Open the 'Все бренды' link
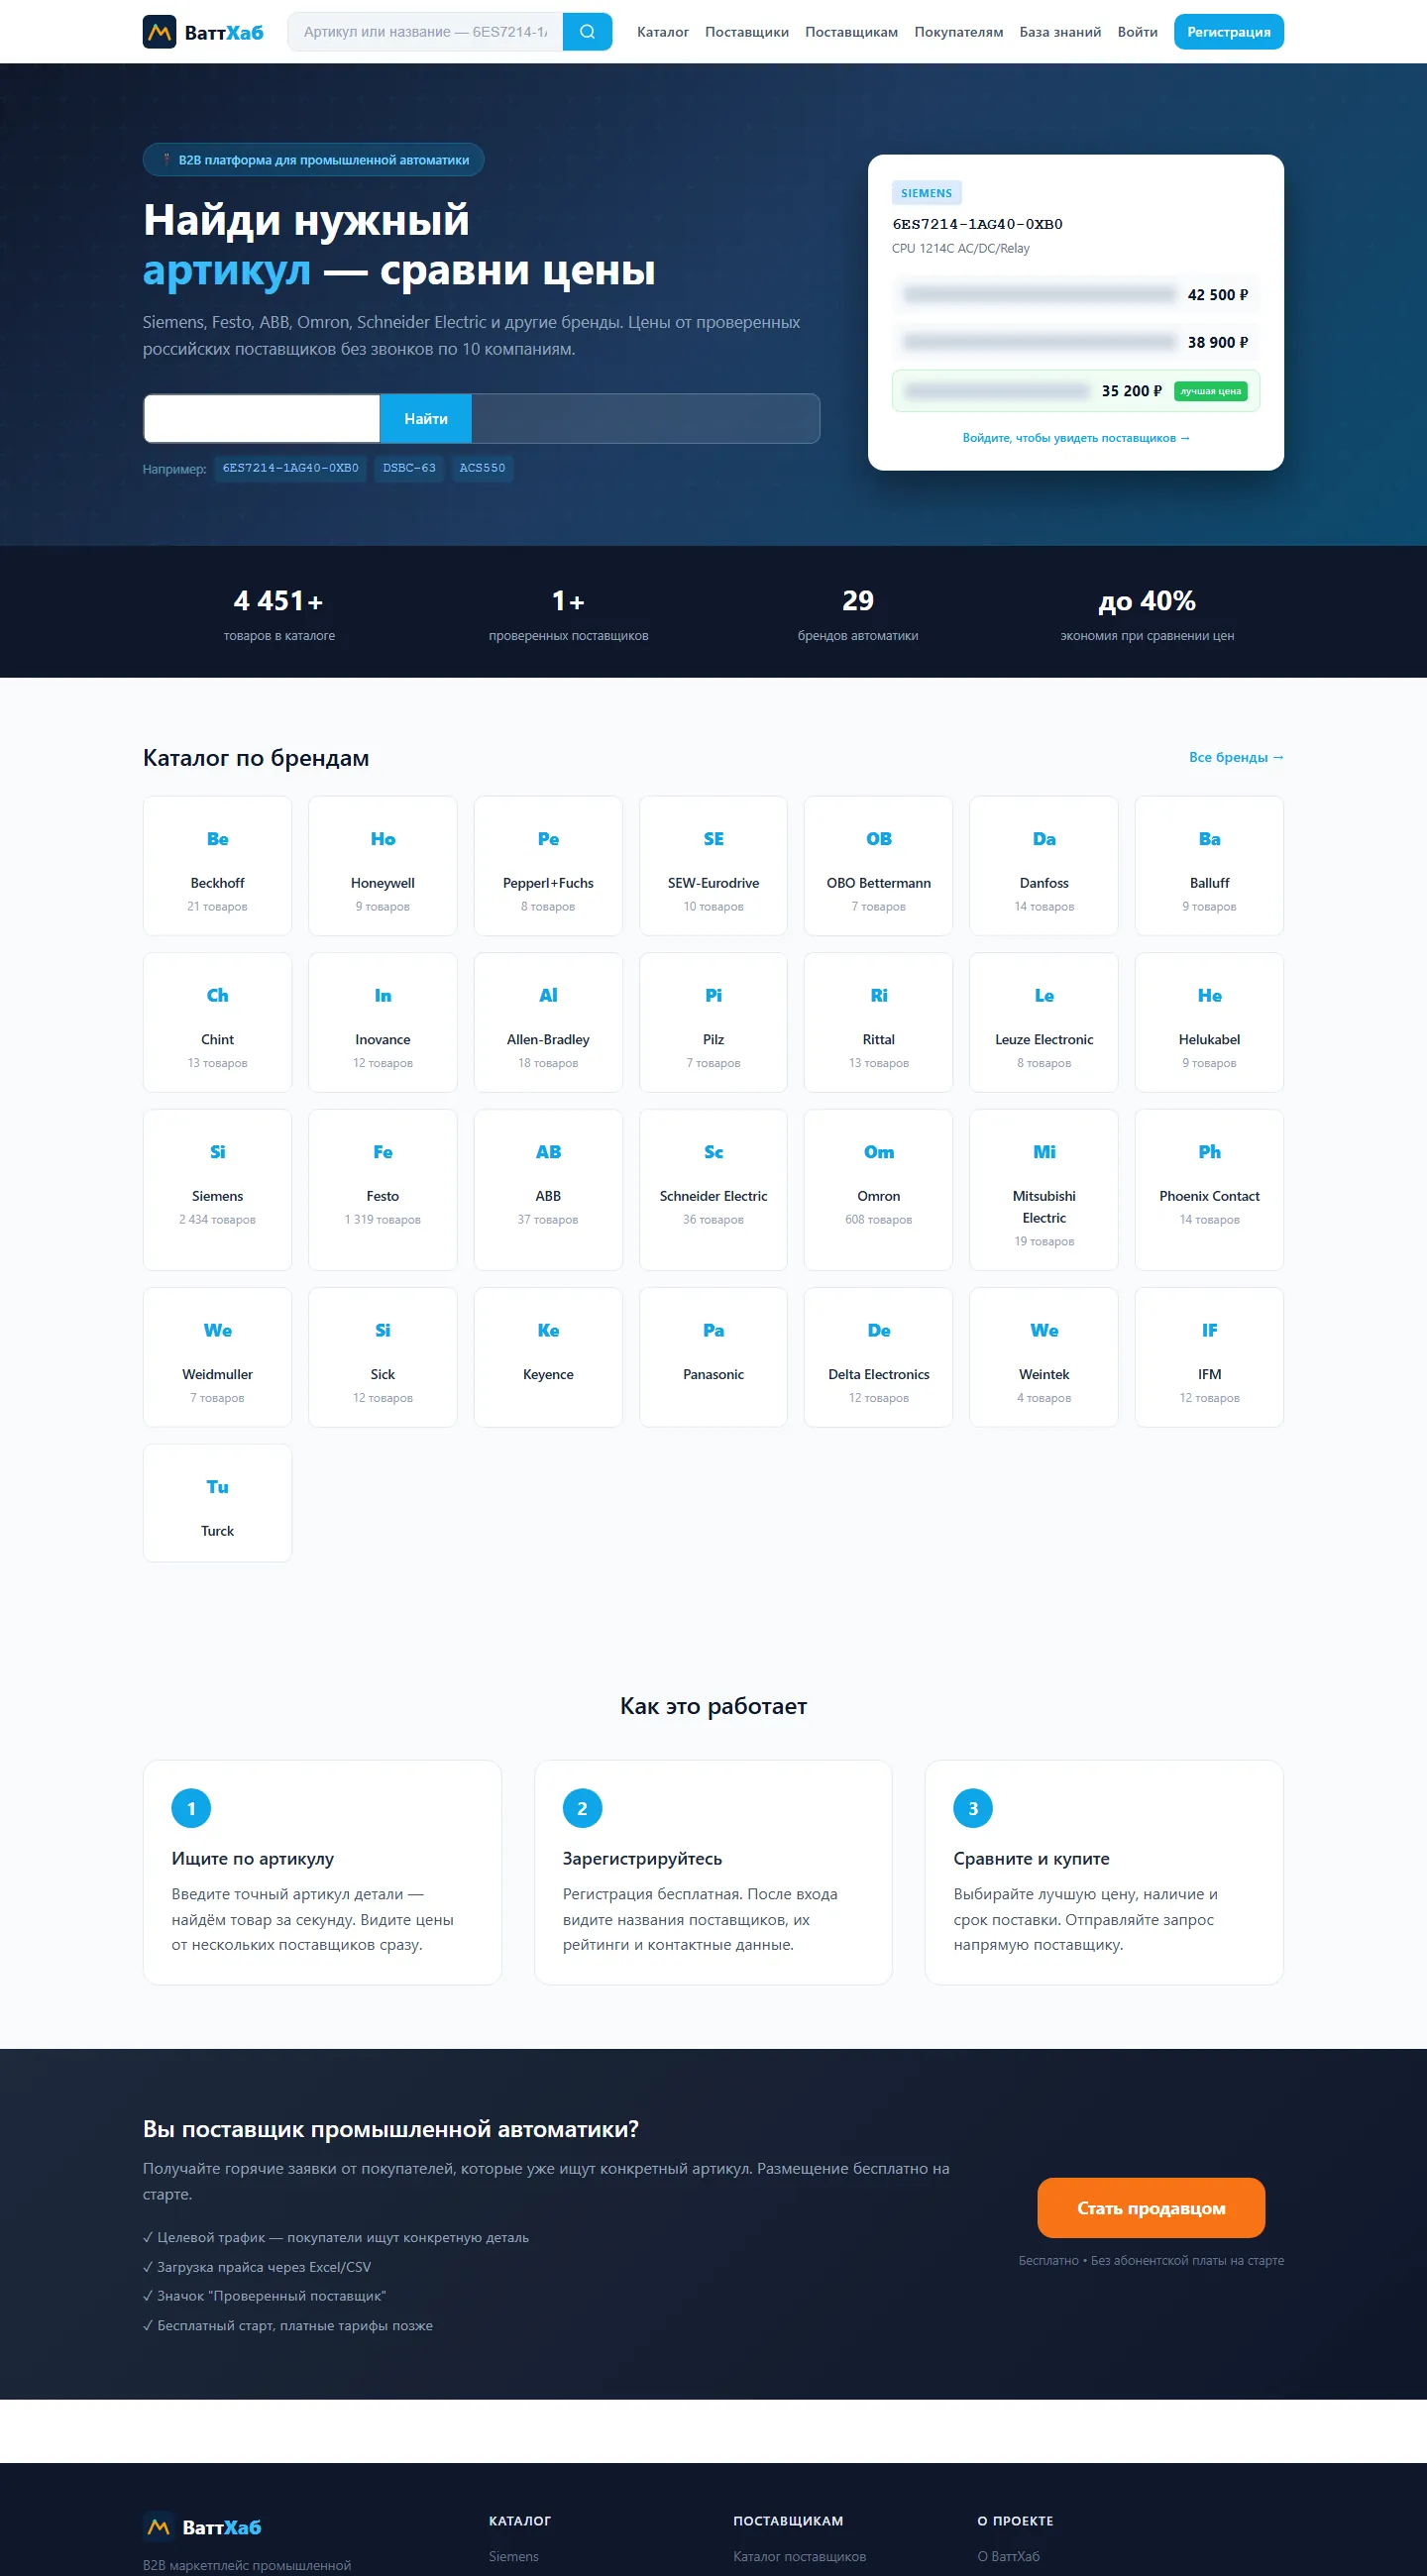The width and height of the screenshot is (1427, 2576). click(1236, 757)
